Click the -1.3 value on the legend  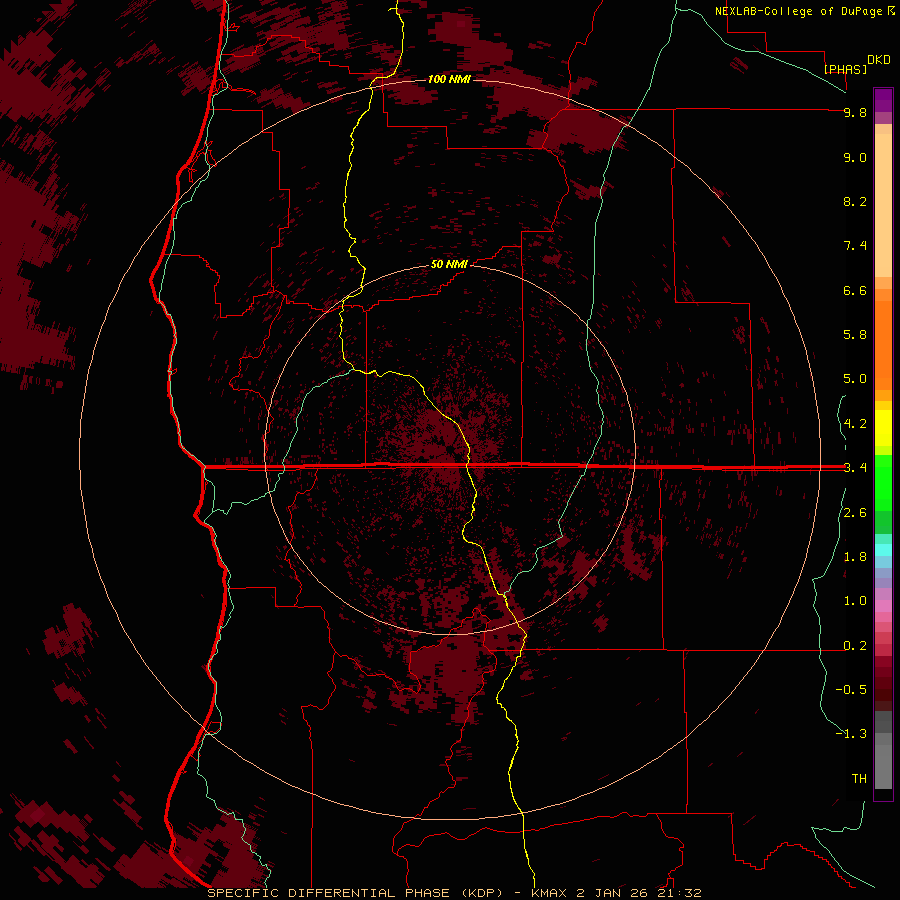851,734
